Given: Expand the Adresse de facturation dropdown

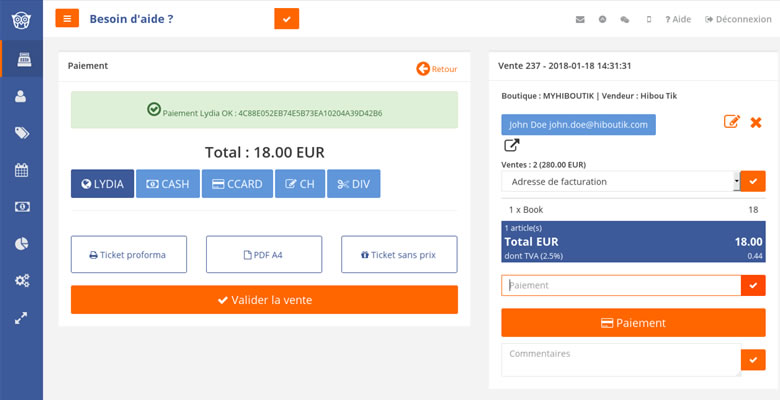Looking at the screenshot, I should (x=621, y=182).
